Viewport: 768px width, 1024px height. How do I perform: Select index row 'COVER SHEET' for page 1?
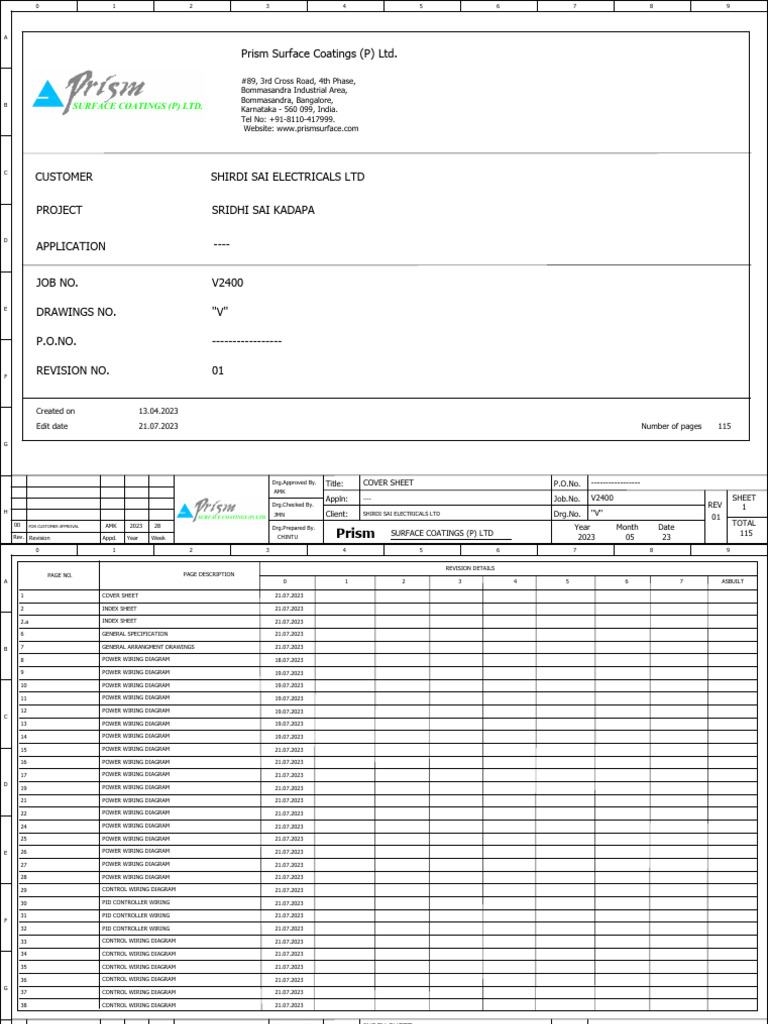(x=120, y=596)
